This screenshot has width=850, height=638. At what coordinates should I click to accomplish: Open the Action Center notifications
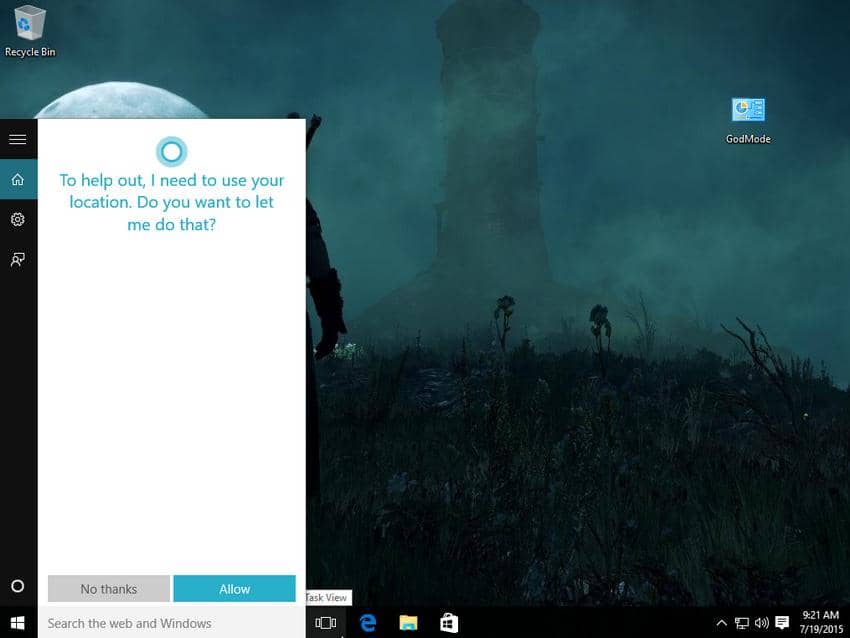[x=782, y=623]
